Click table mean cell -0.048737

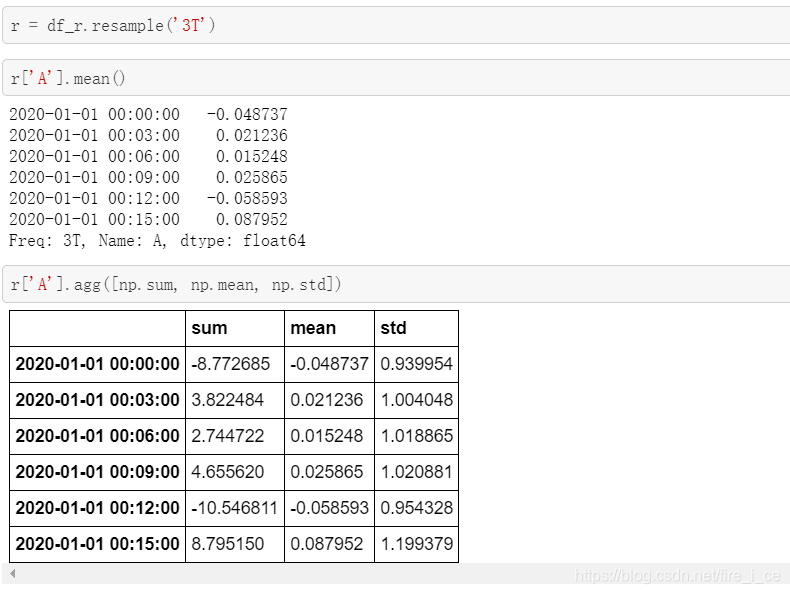coord(330,364)
